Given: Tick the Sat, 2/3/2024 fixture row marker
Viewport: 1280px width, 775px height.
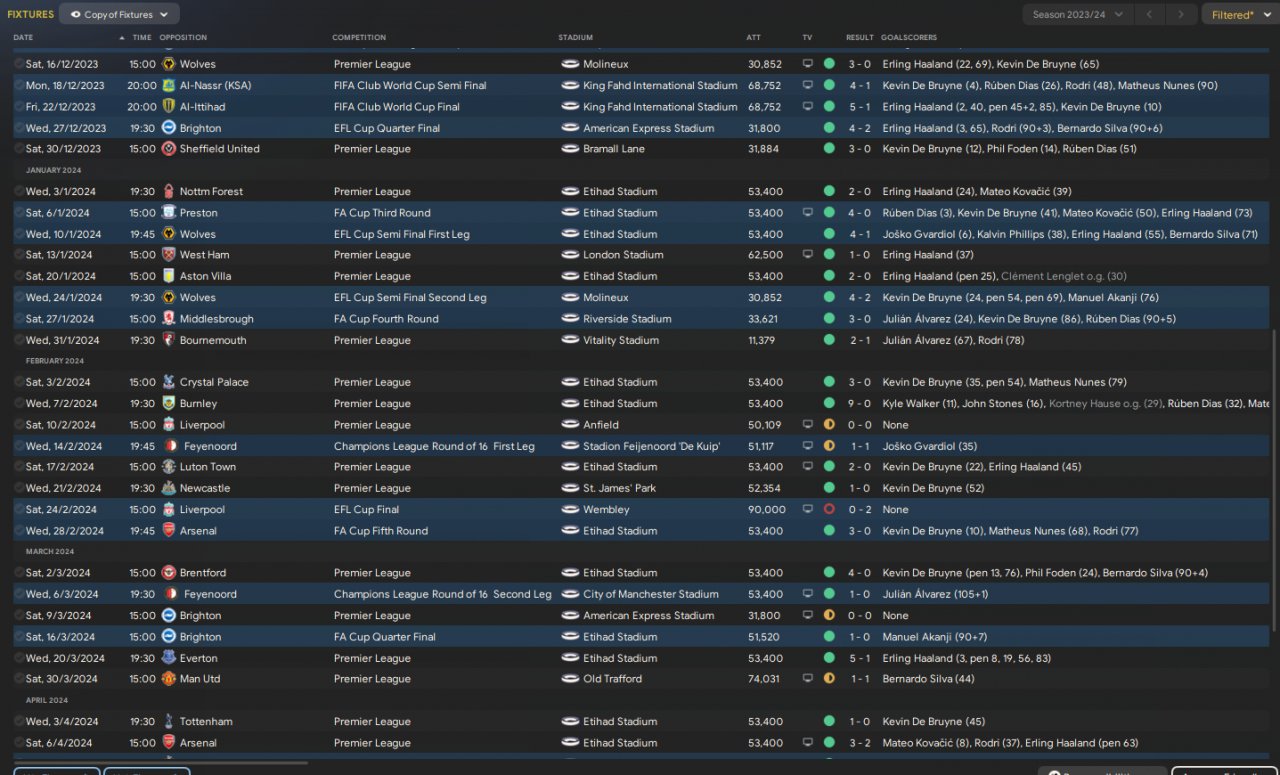Looking at the screenshot, I should pos(19,573).
